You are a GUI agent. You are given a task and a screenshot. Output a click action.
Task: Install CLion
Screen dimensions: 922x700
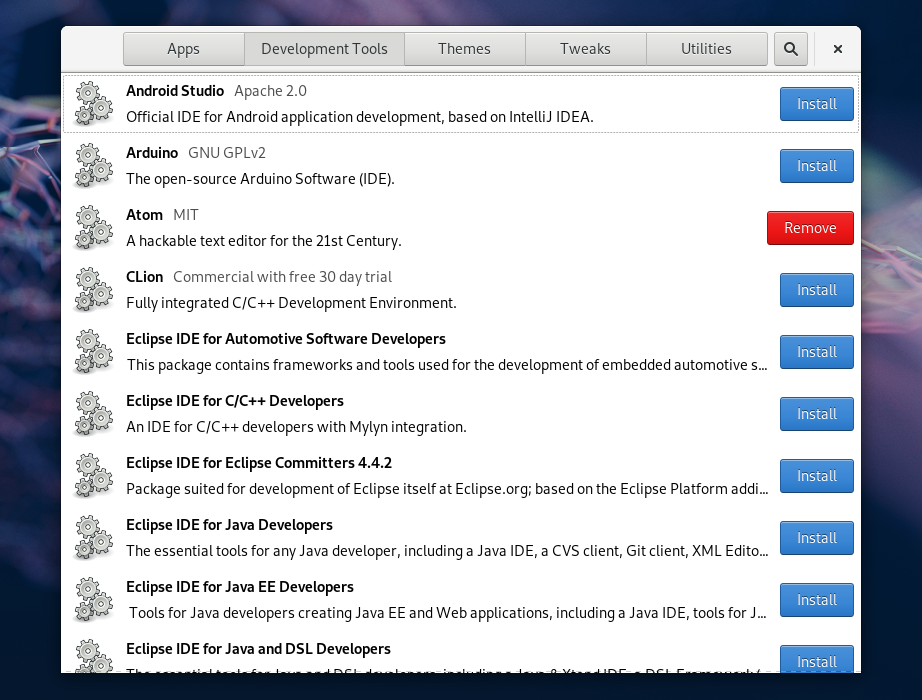click(x=816, y=289)
